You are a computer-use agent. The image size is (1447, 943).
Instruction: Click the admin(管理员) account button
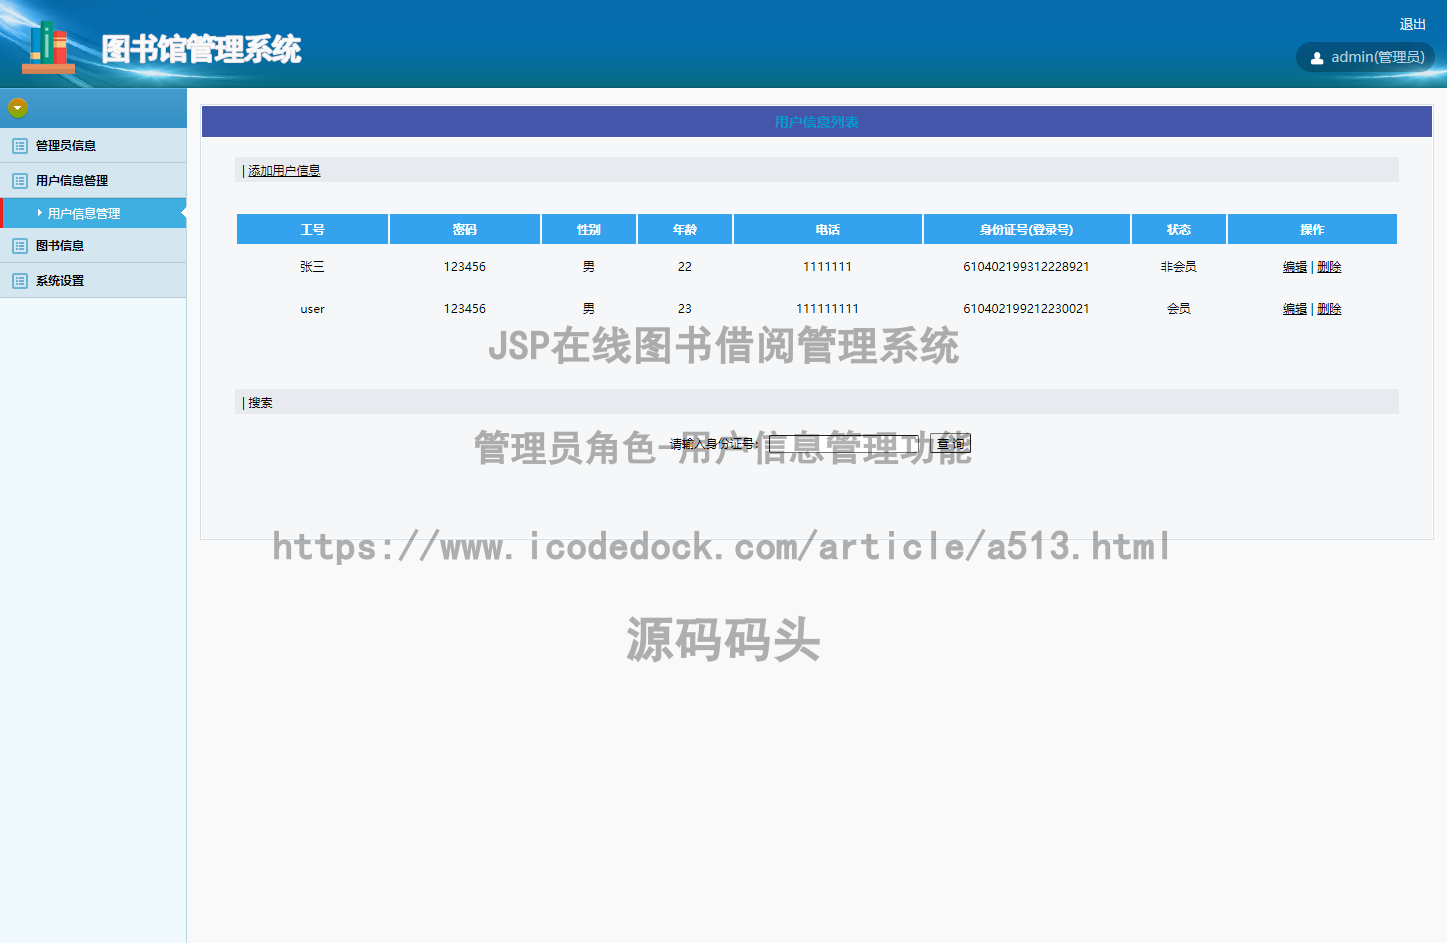tap(1365, 57)
